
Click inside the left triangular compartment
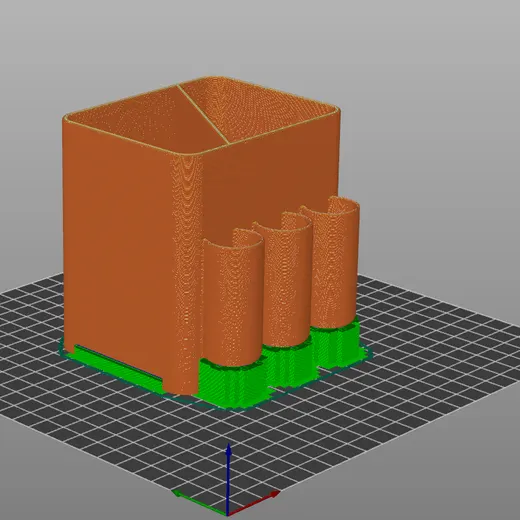click(x=147, y=120)
